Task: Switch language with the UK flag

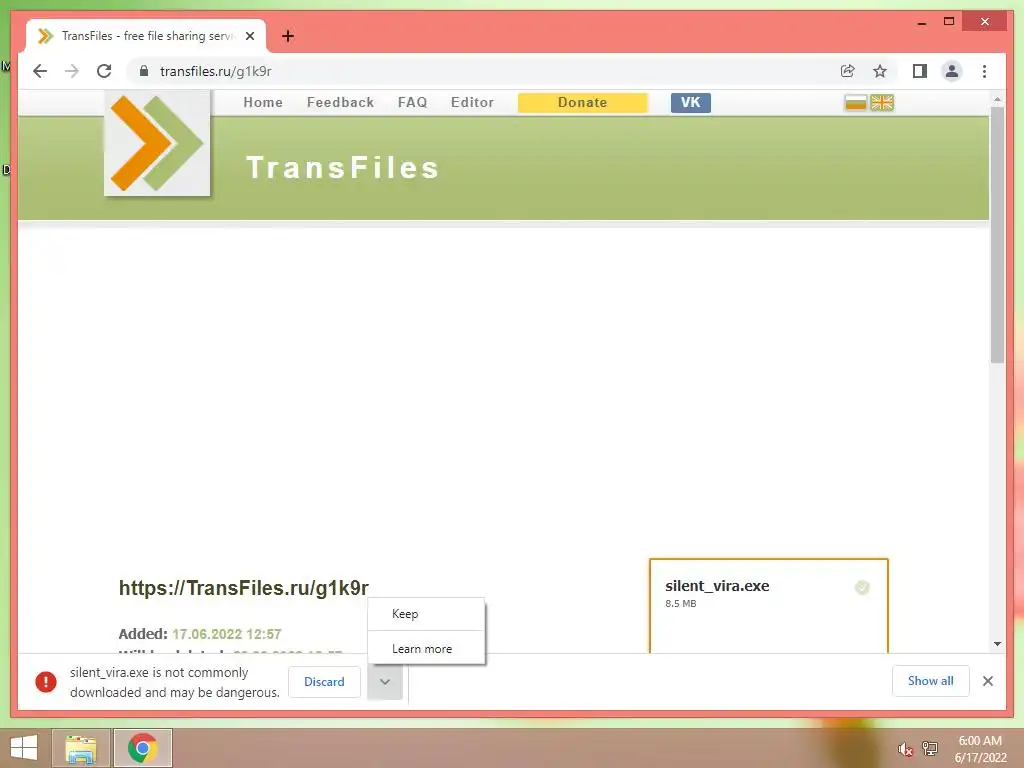Action: pos(882,103)
